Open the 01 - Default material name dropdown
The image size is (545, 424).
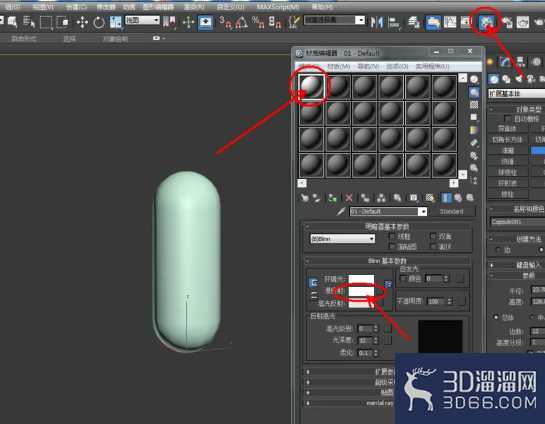(x=388, y=211)
